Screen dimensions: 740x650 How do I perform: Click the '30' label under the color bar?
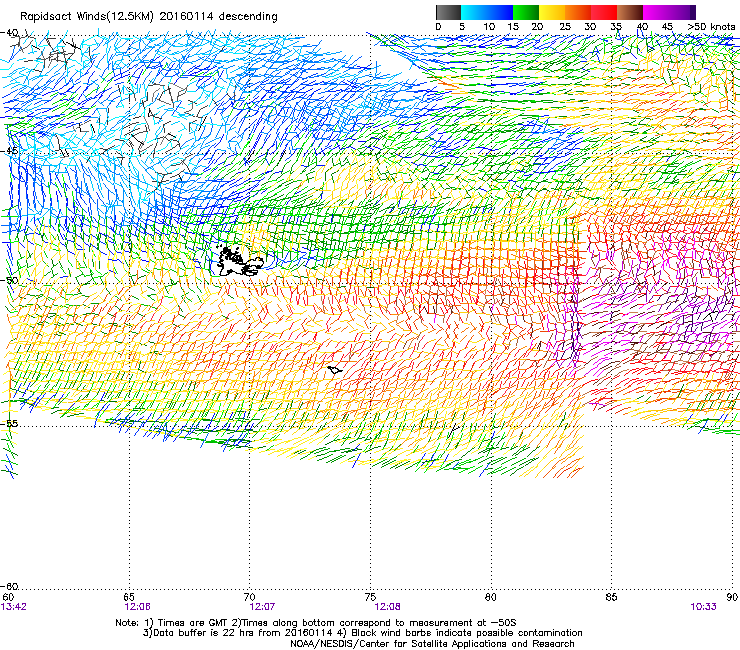click(590, 27)
